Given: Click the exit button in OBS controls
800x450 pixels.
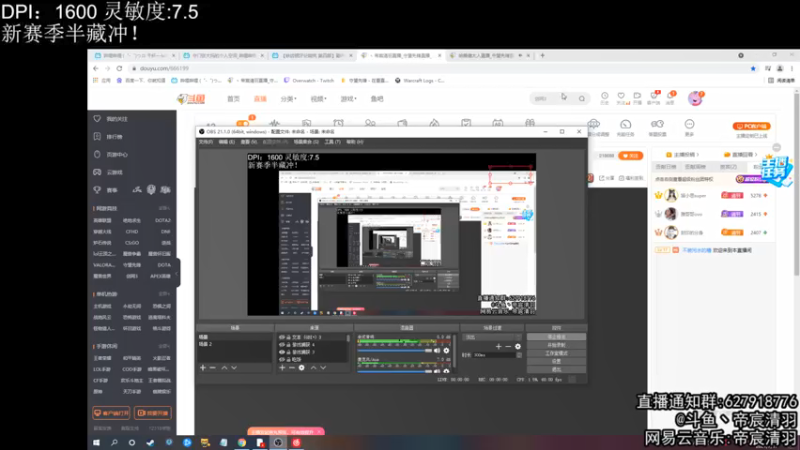Looking at the screenshot, I should [556, 369].
